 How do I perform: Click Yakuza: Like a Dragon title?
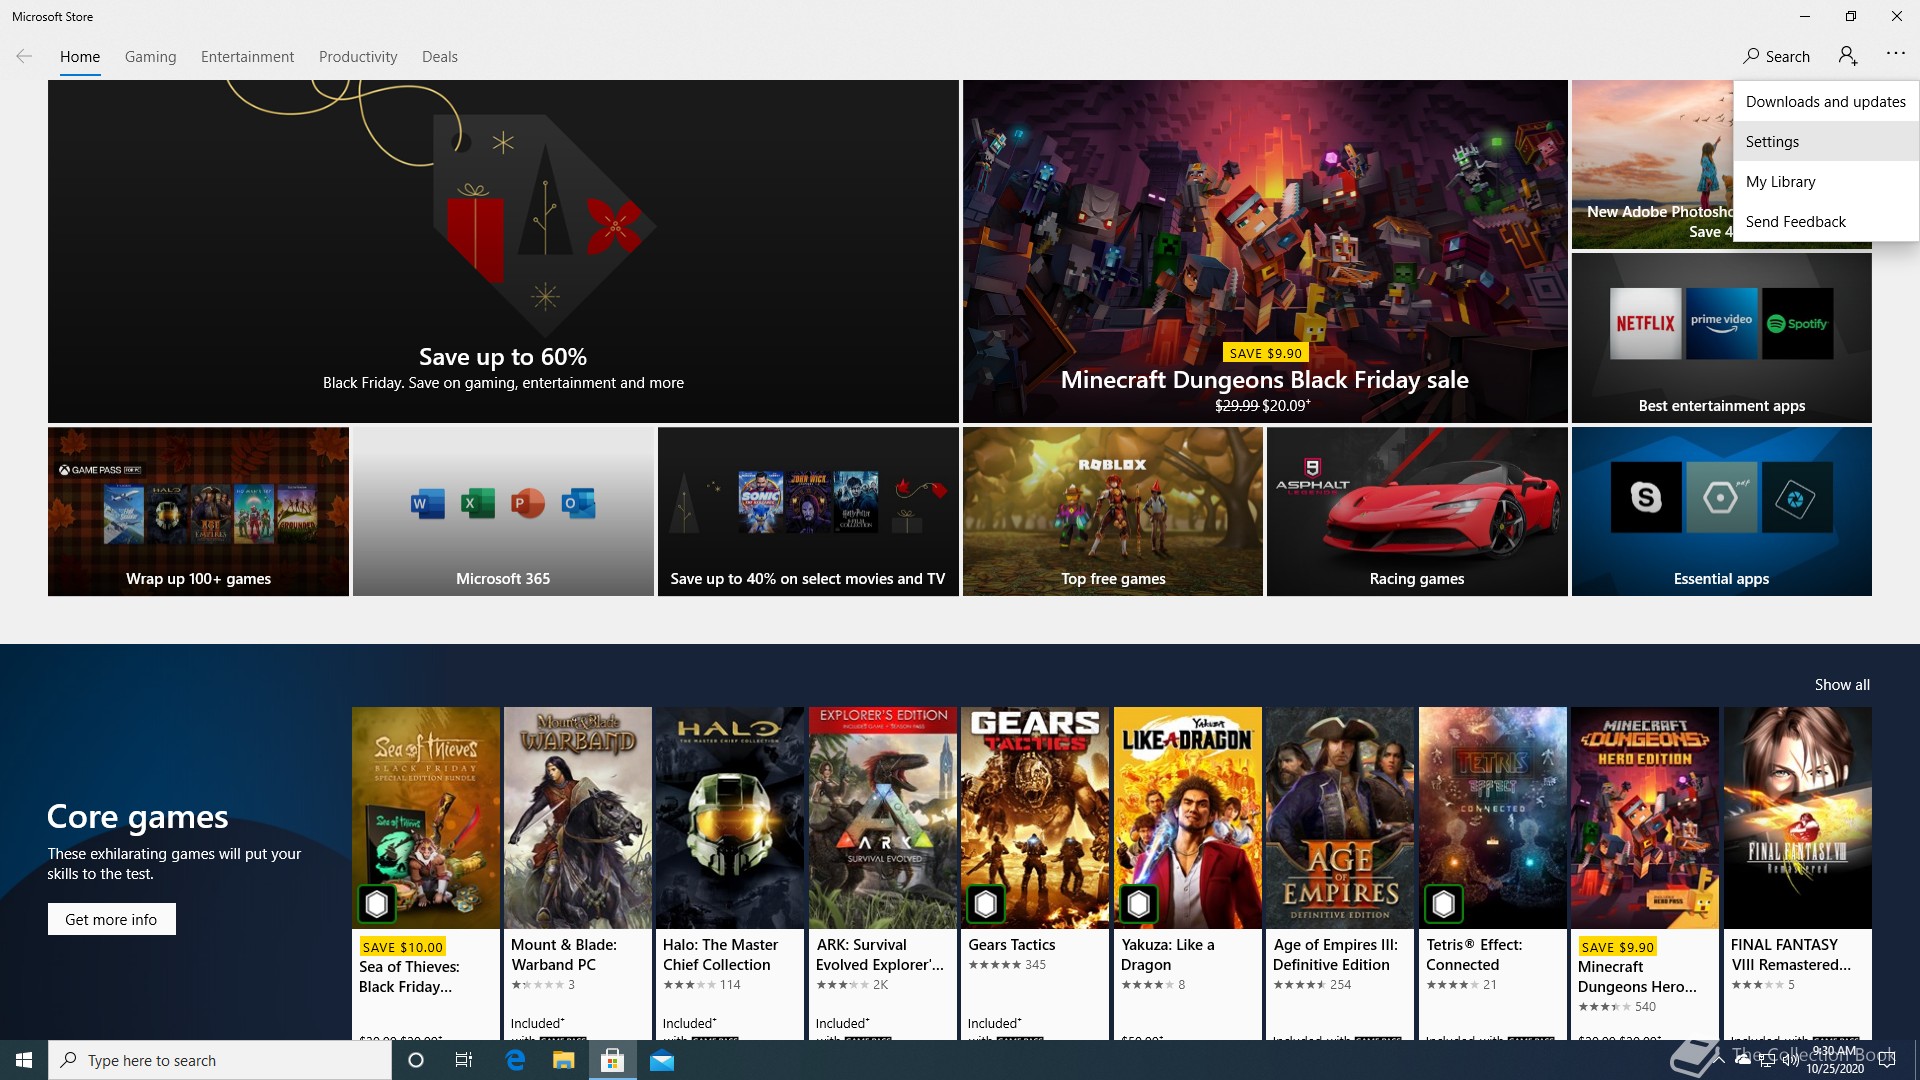click(1167, 954)
